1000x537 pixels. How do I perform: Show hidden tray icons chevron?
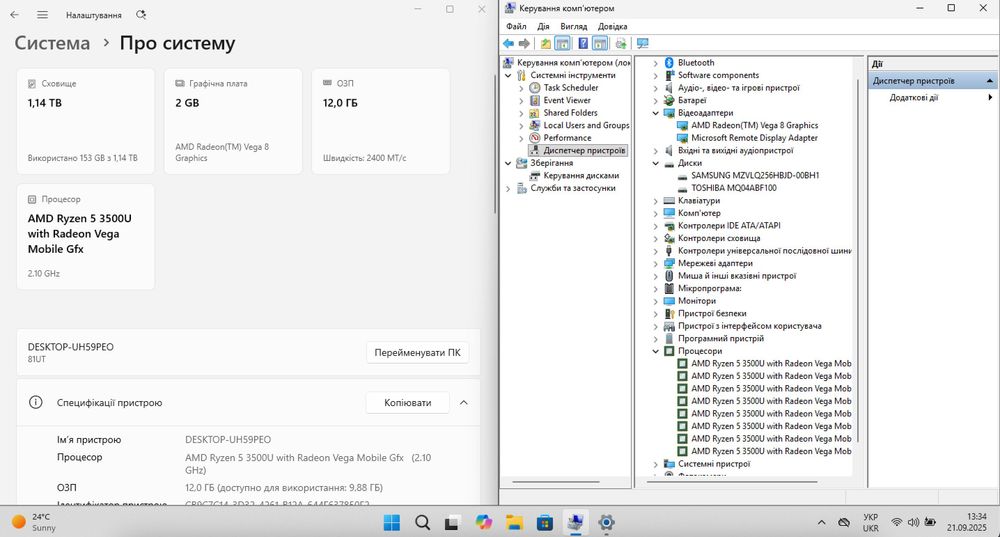tap(821, 522)
